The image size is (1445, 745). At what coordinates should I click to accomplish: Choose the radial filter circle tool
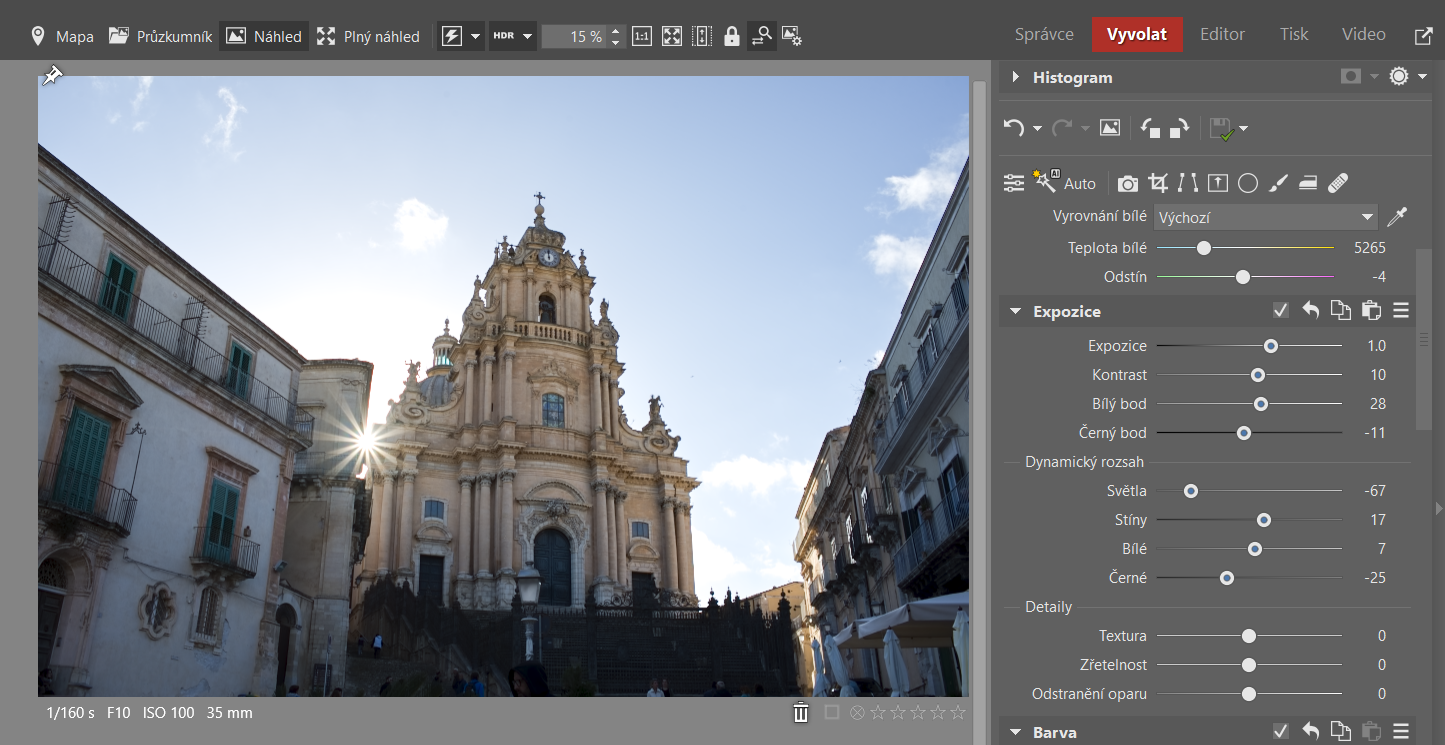[1248, 183]
